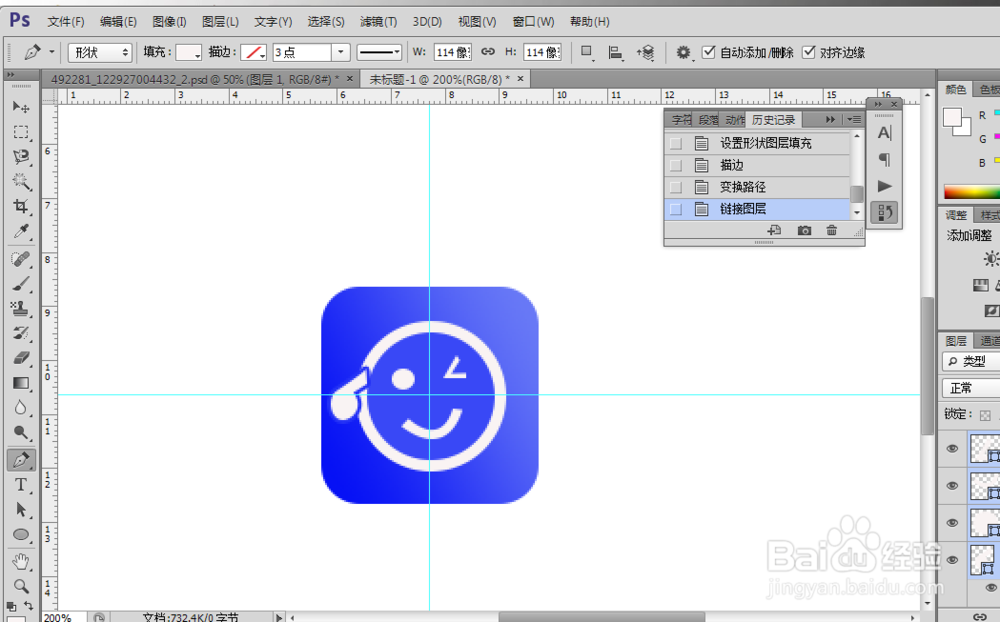Toggle history brush source for 描边 state

point(676,165)
